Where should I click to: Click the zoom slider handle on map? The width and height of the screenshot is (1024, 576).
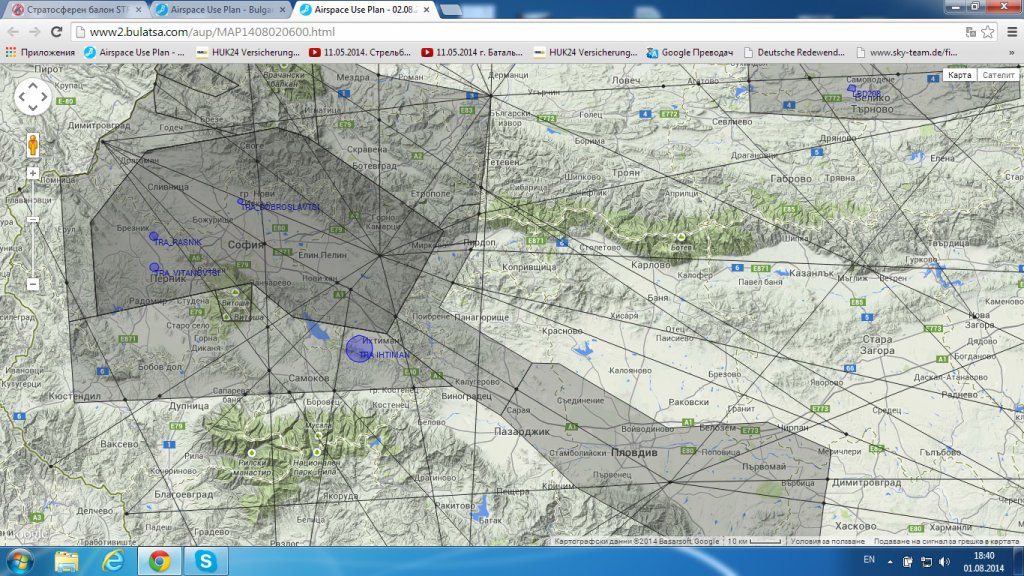point(33,220)
